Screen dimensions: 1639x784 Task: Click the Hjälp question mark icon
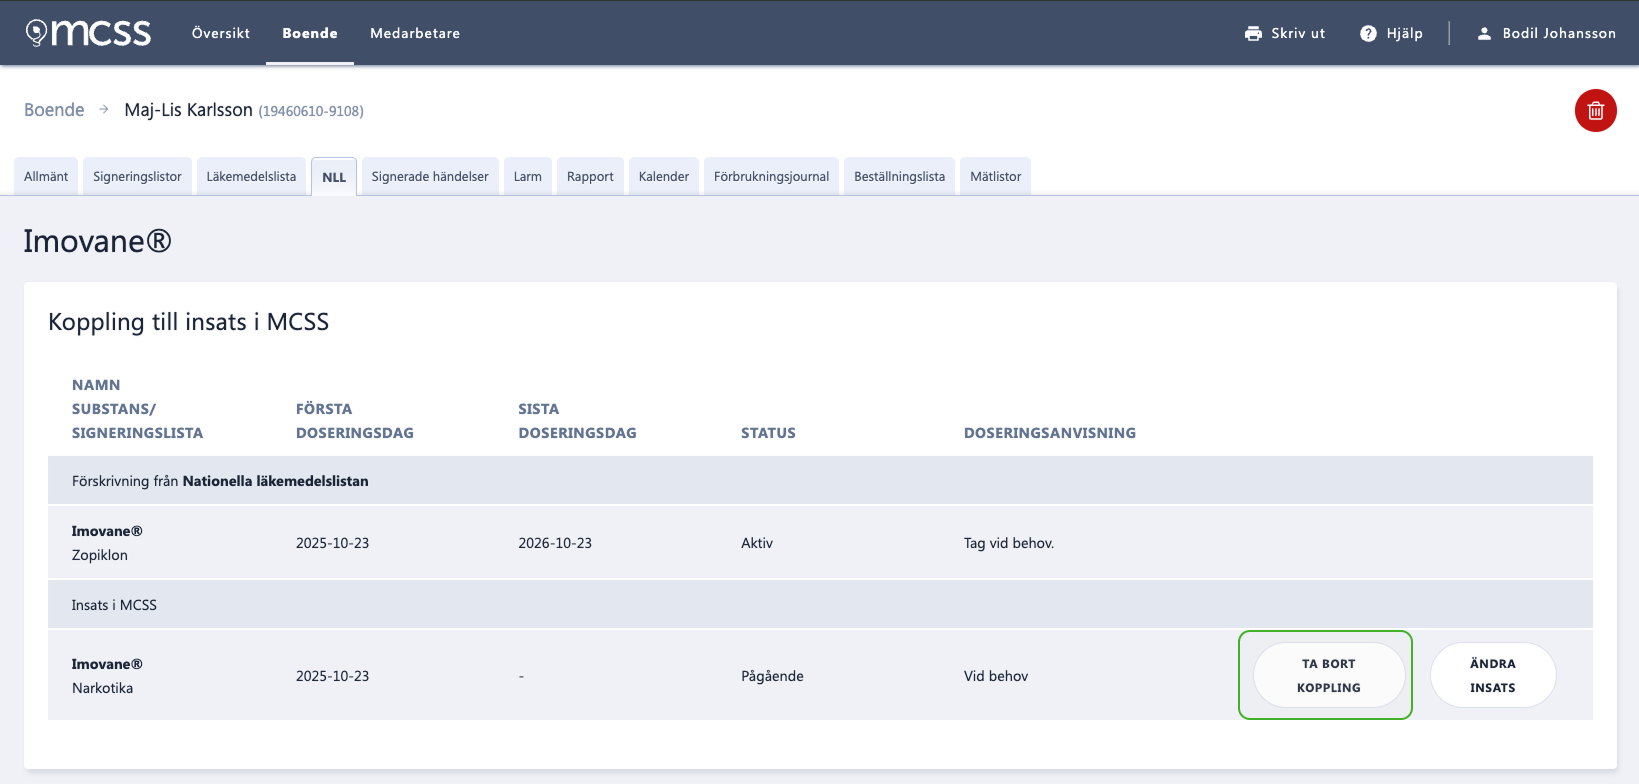(1368, 33)
